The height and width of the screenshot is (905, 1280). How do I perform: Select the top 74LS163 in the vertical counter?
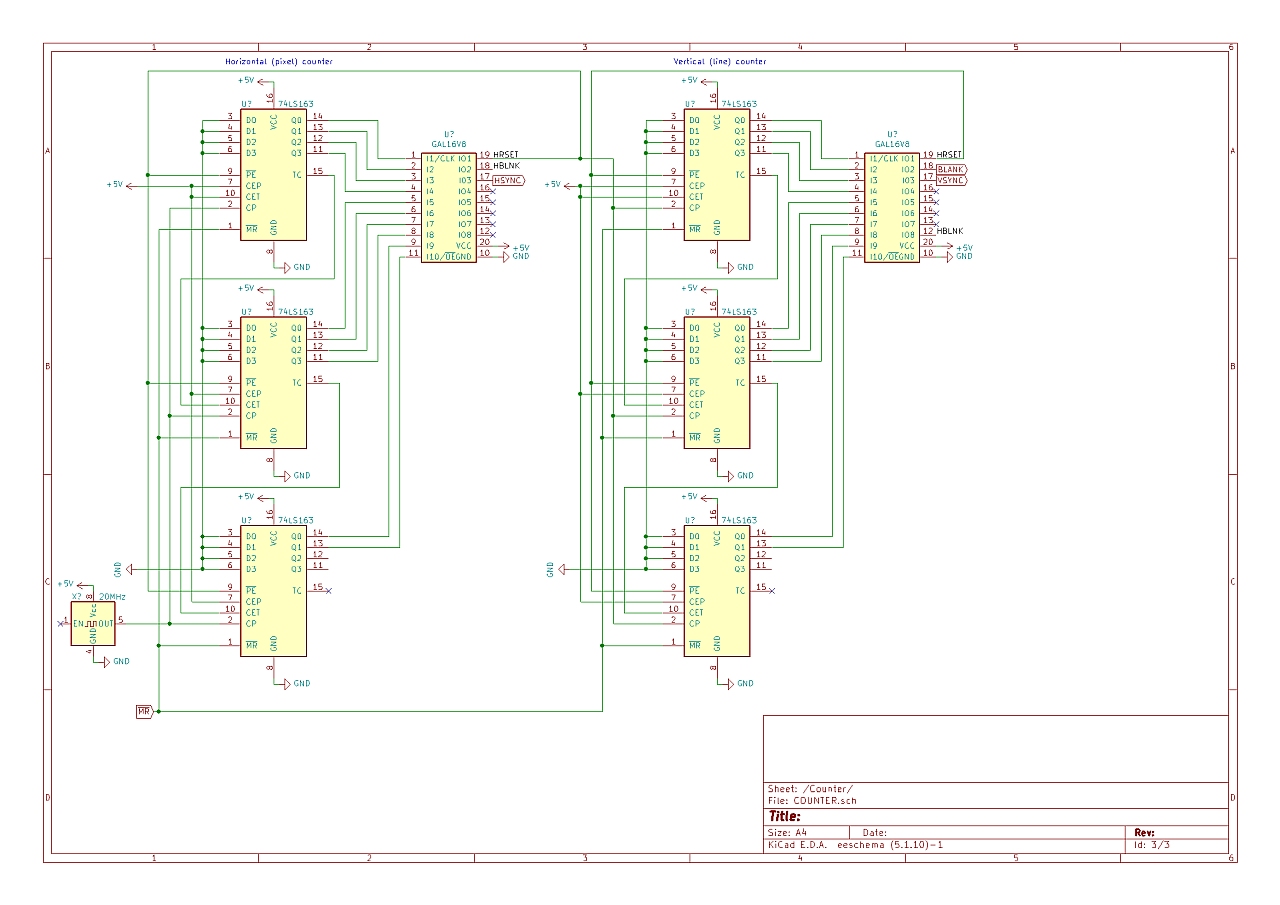pyautogui.click(x=716, y=175)
